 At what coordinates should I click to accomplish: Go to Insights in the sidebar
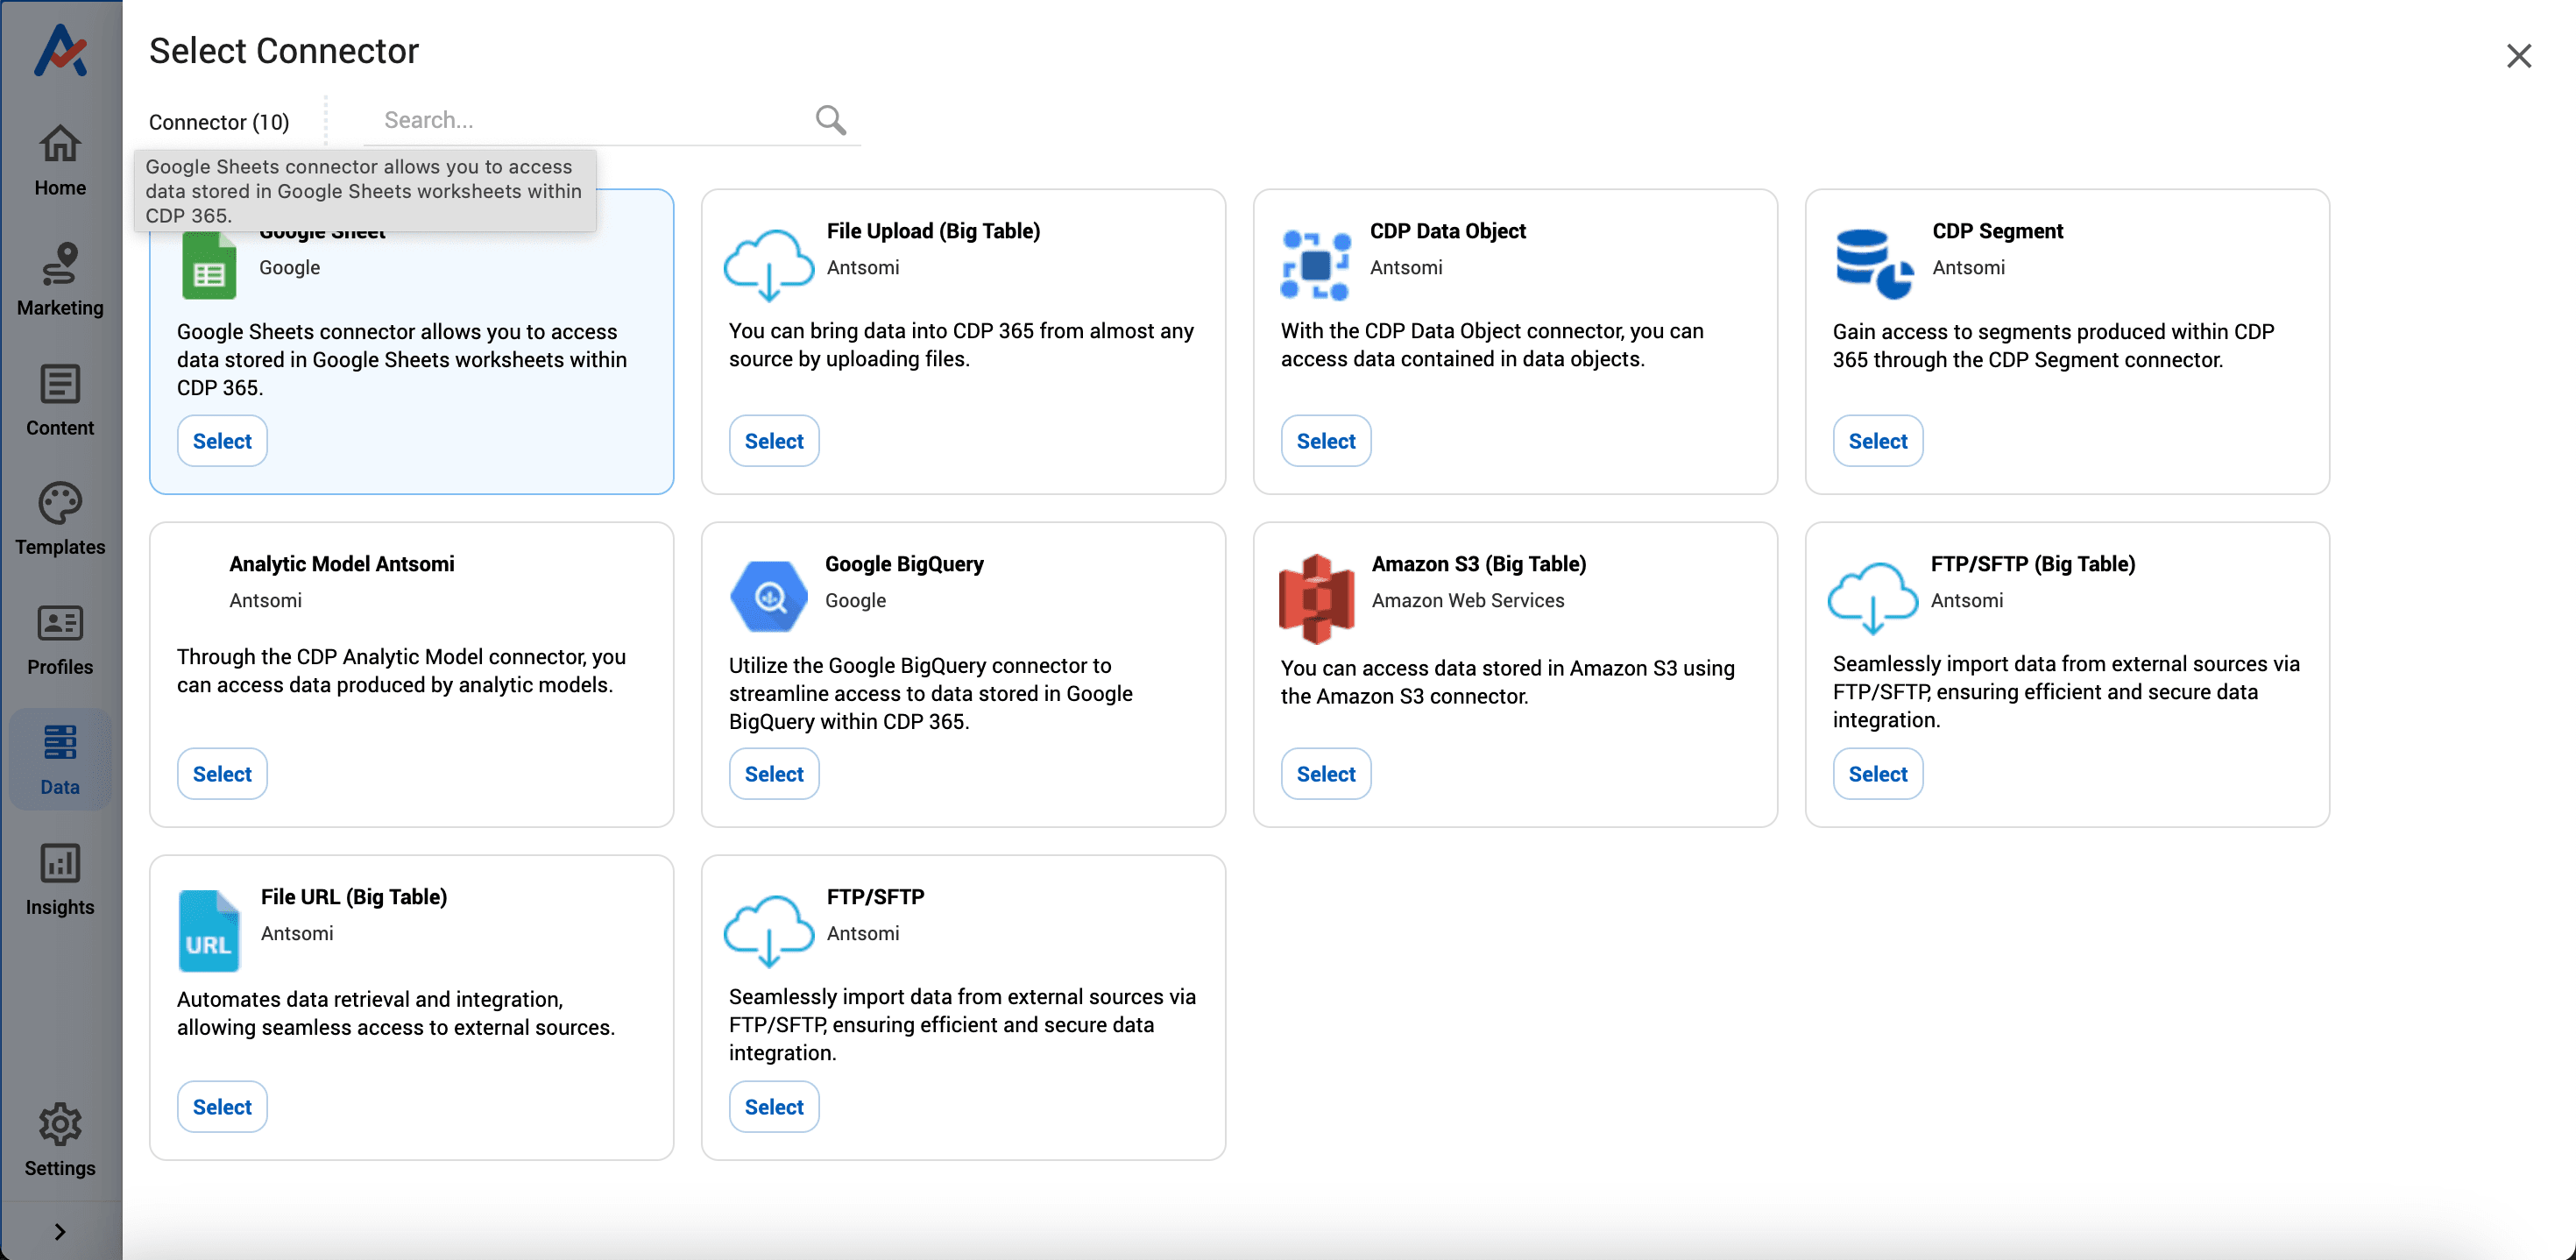pos(60,879)
